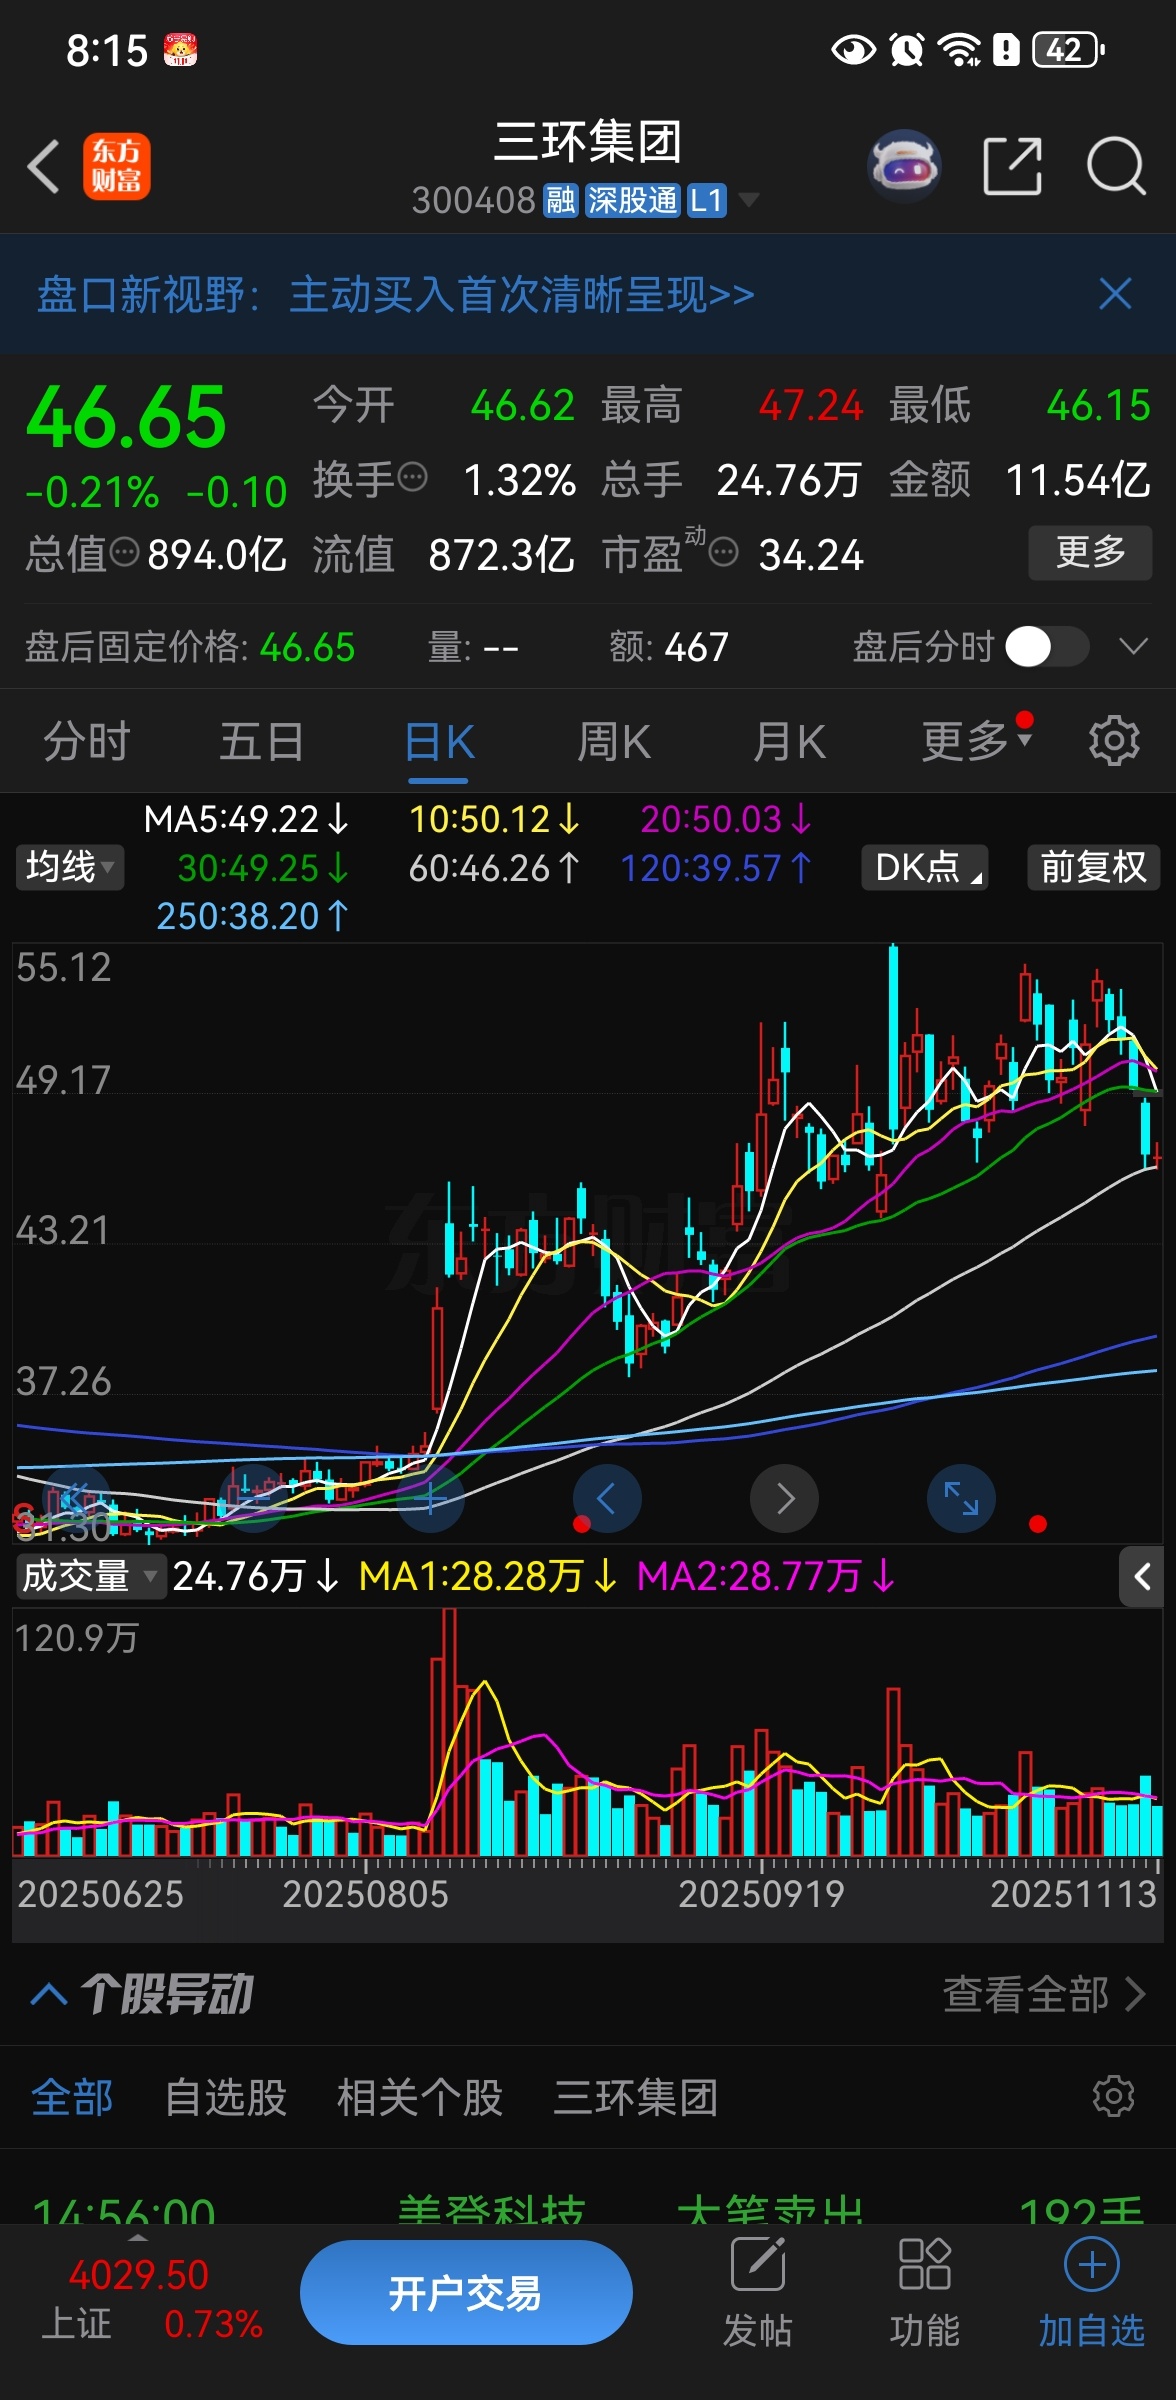Jump to earliest with double-left arrow
1176x2400 pixels.
pos(77,1498)
